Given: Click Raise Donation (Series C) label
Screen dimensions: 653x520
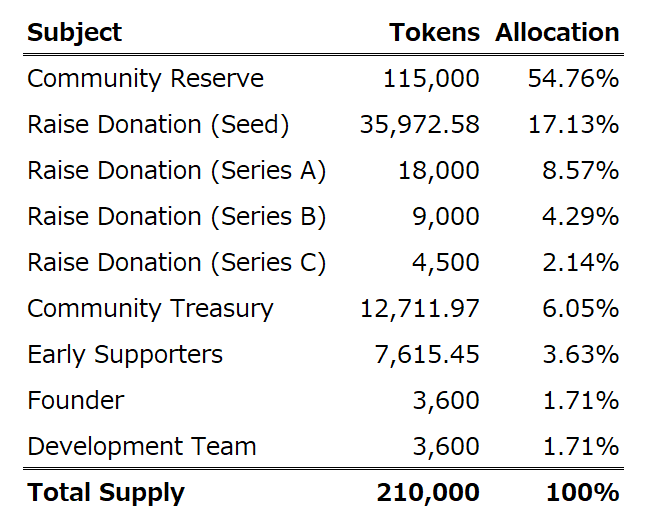Looking at the screenshot, I should coord(176,263).
